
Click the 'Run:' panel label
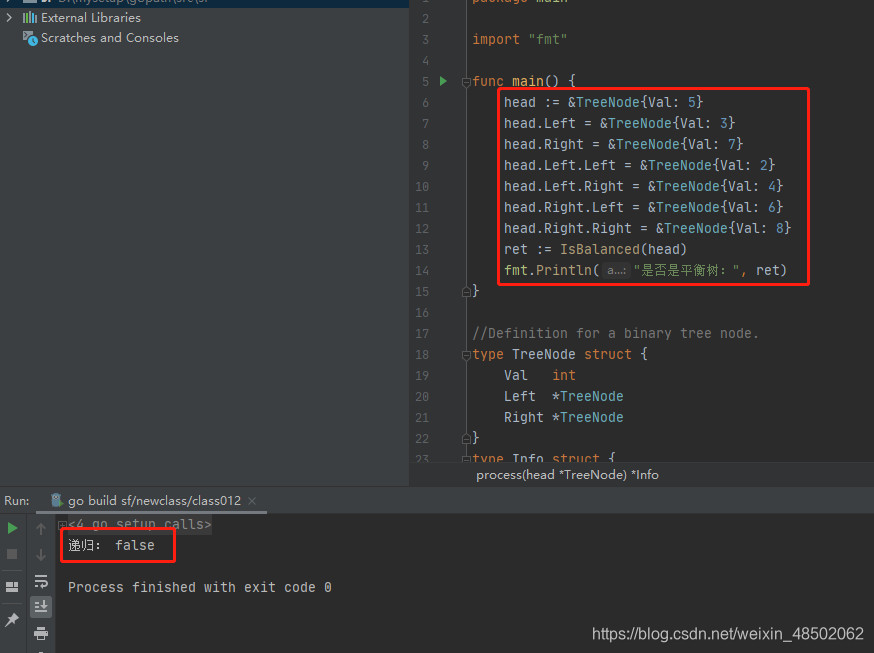pos(17,501)
